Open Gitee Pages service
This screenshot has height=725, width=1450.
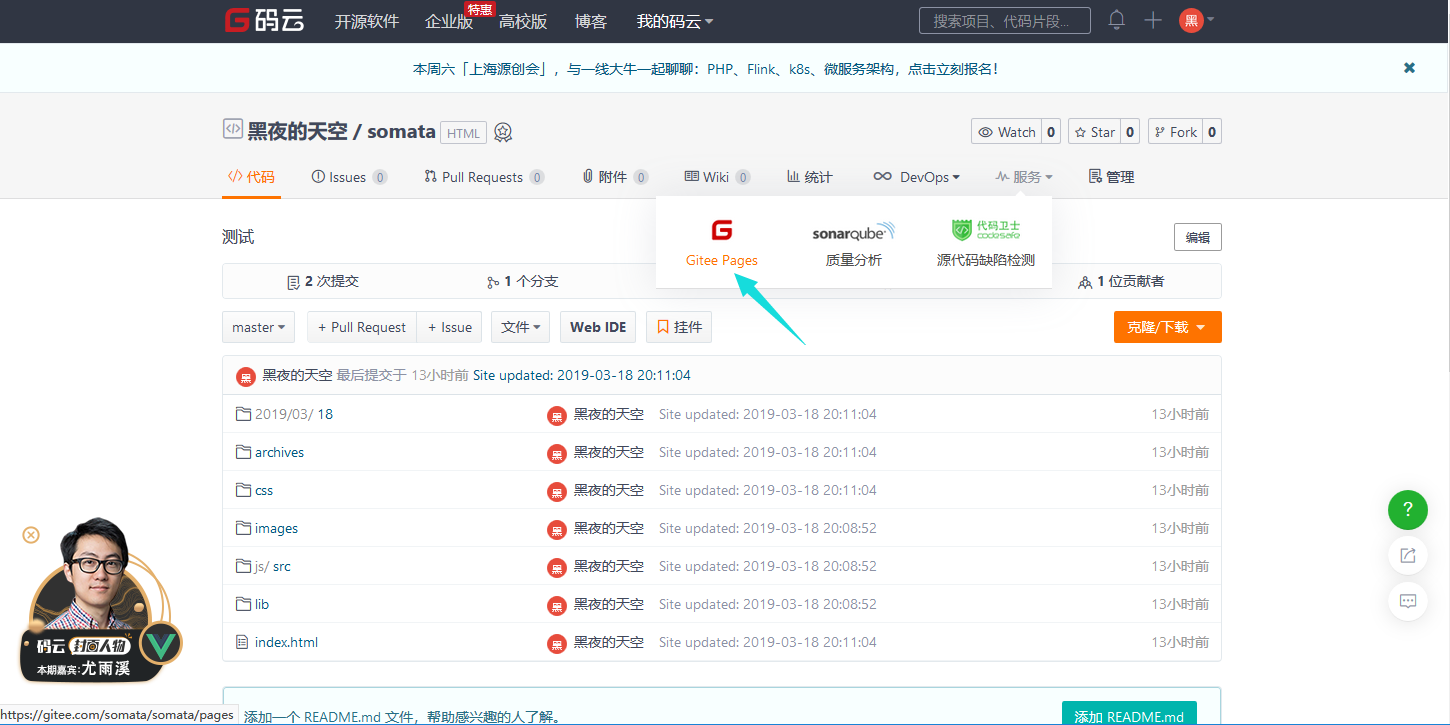pyautogui.click(x=722, y=243)
